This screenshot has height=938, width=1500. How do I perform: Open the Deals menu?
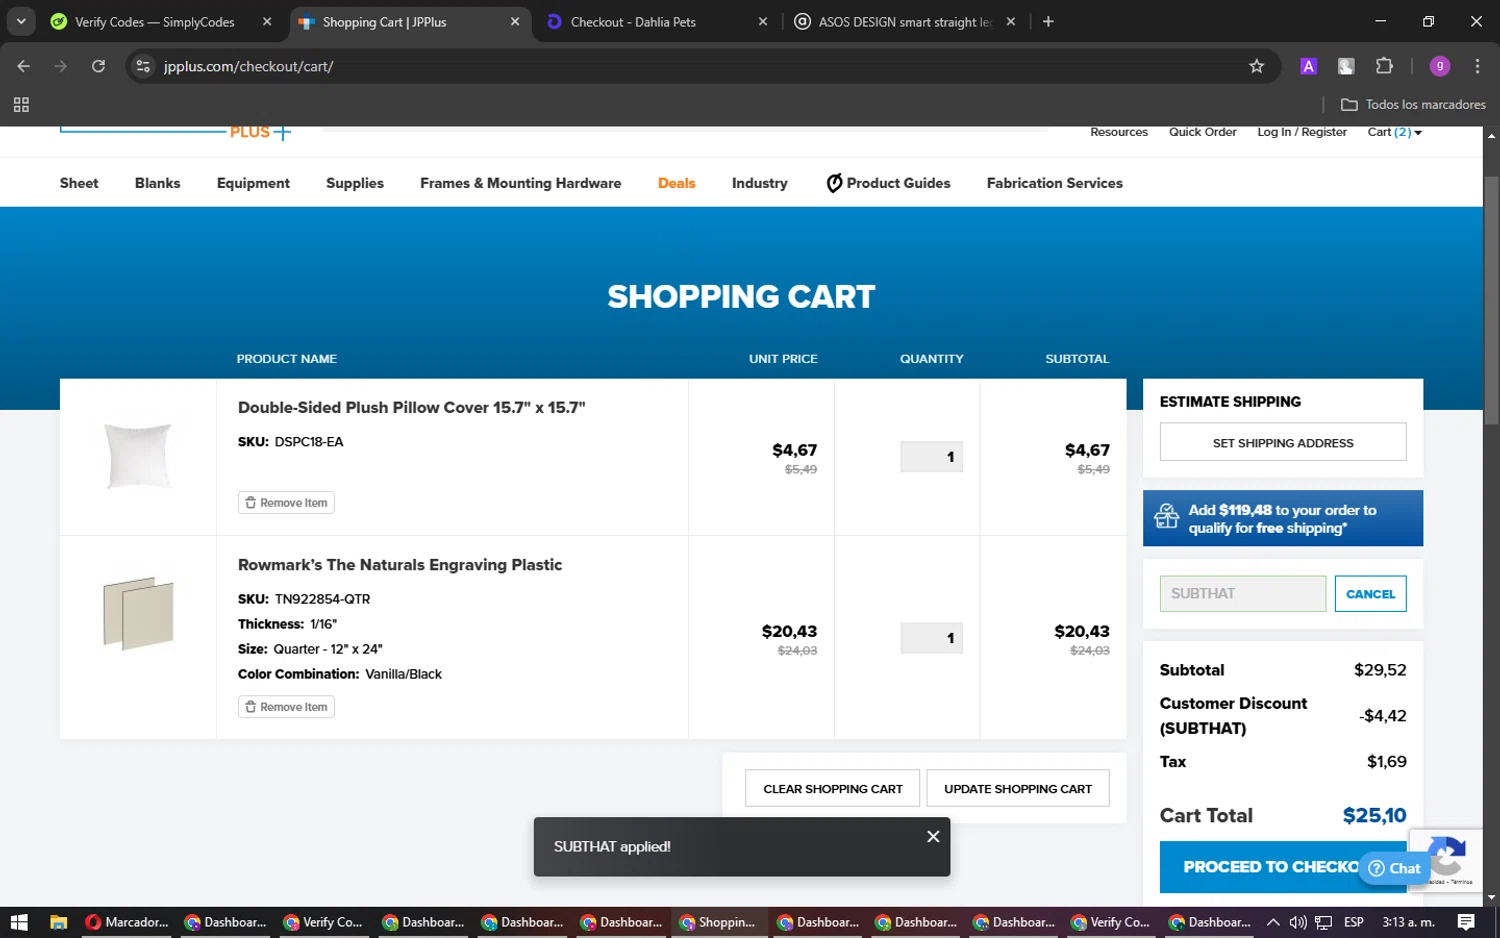point(677,183)
